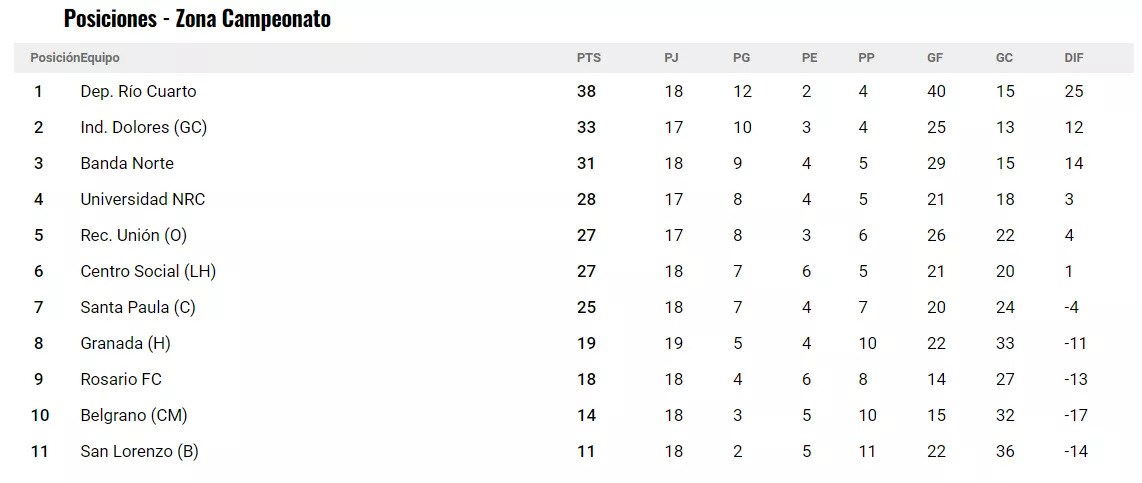Image resolution: width=1142 pixels, height=483 pixels.
Task: Sort by the PTS column header
Action: (x=589, y=58)
